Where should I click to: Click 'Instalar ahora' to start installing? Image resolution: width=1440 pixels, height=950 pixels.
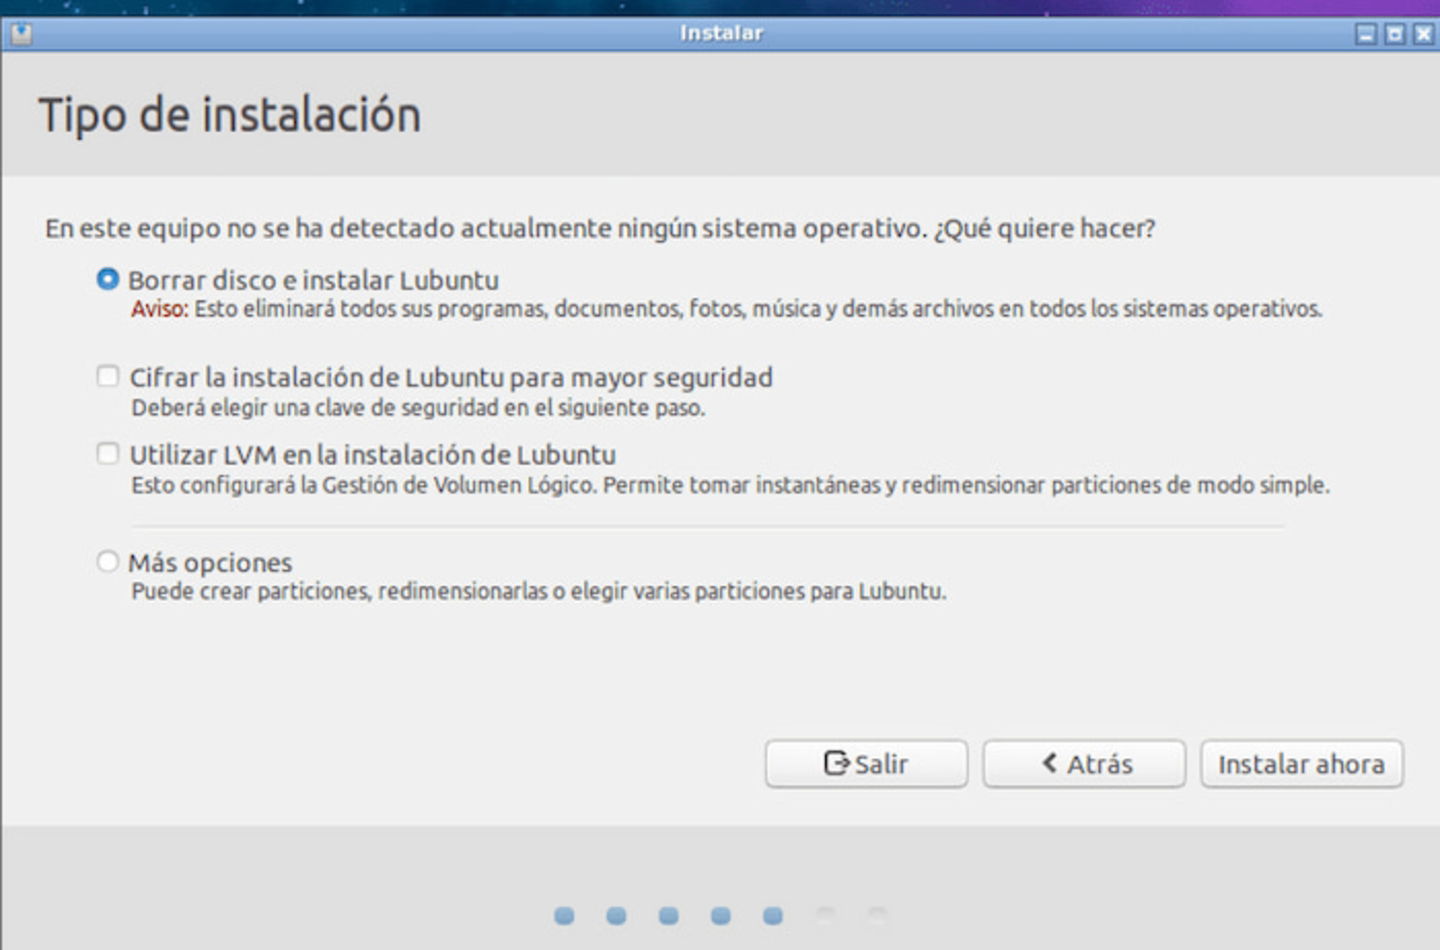[x=1301, y=764]
